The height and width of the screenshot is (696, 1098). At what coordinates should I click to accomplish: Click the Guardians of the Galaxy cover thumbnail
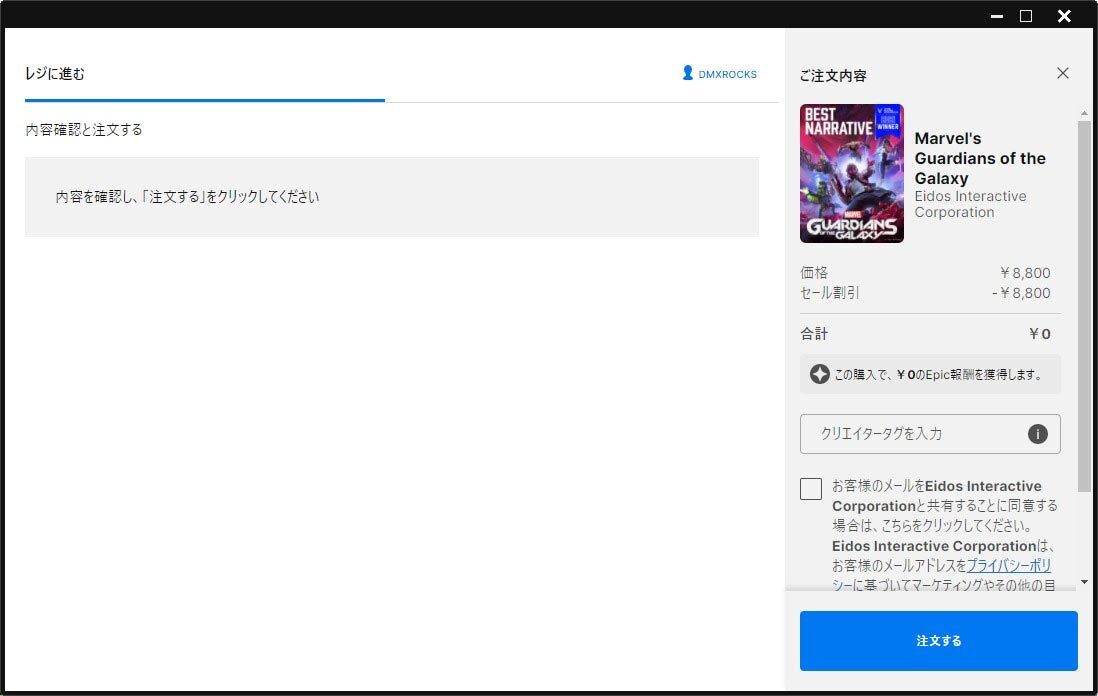click(x=852, y=174)
